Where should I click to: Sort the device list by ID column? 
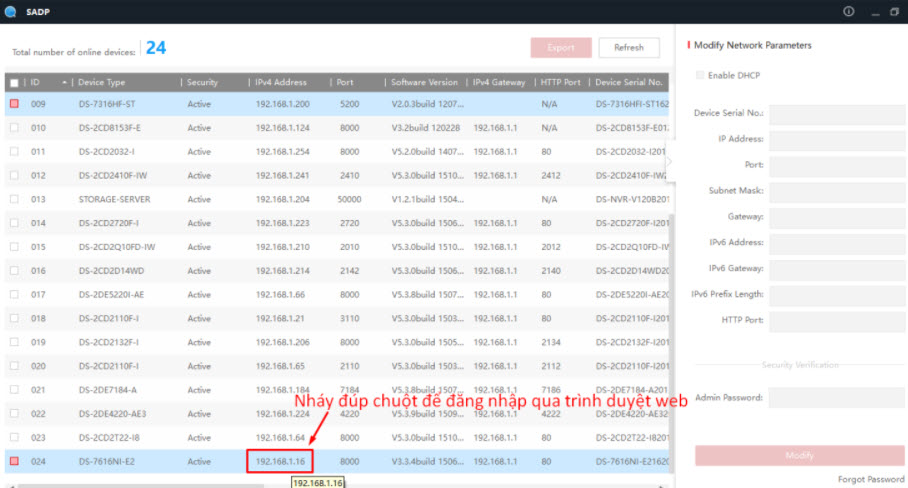[x=36, y=82]
